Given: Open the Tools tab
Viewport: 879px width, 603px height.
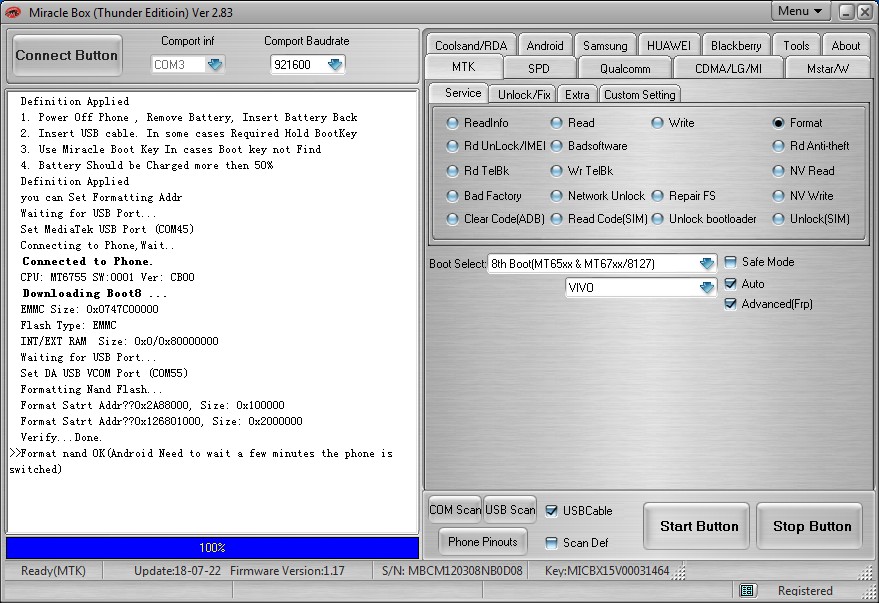Looking at the screenshot, I should pos(796,45).
